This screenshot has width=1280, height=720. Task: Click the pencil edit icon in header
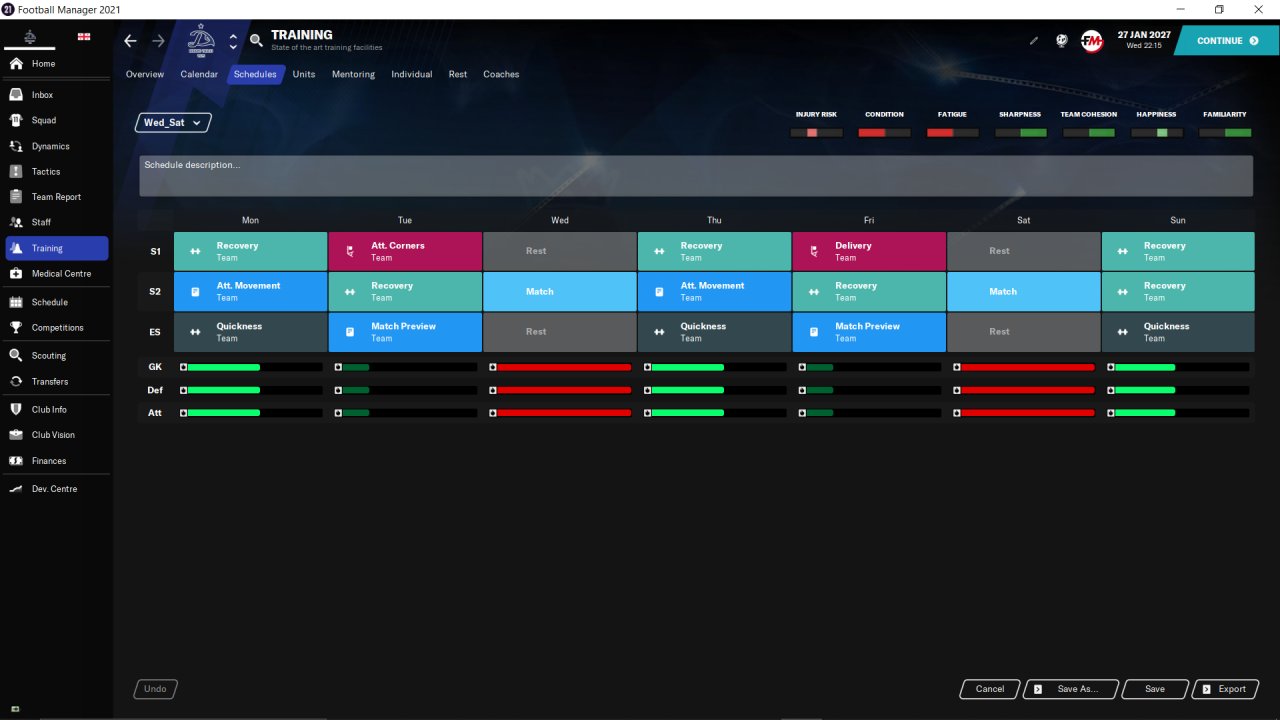1034,41
